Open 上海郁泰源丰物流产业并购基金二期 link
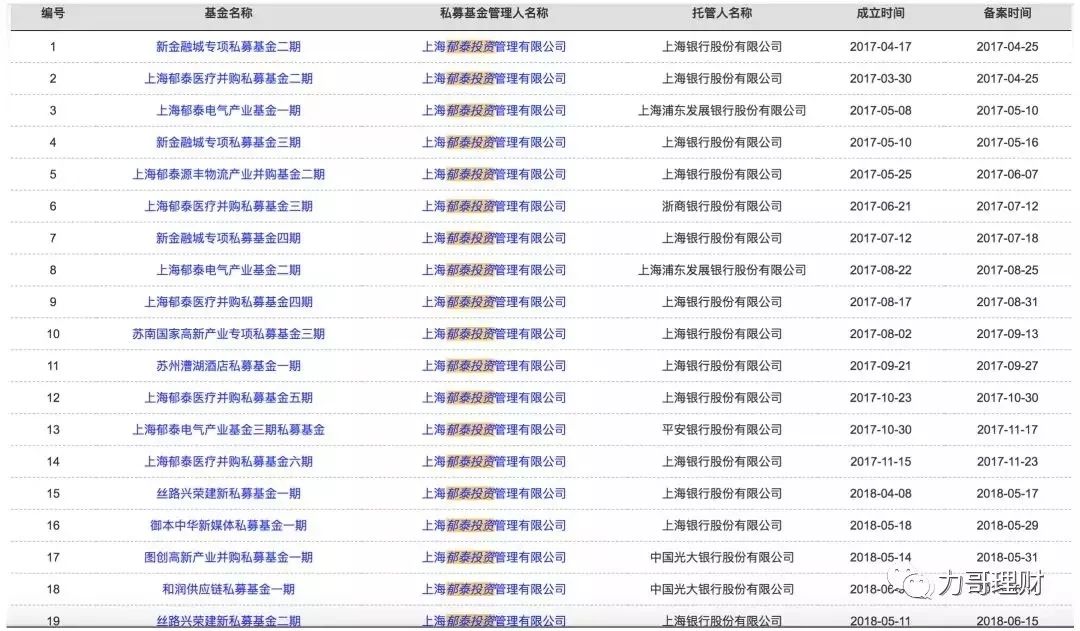This screenshot has width=1080, height=631. (228, 175)
